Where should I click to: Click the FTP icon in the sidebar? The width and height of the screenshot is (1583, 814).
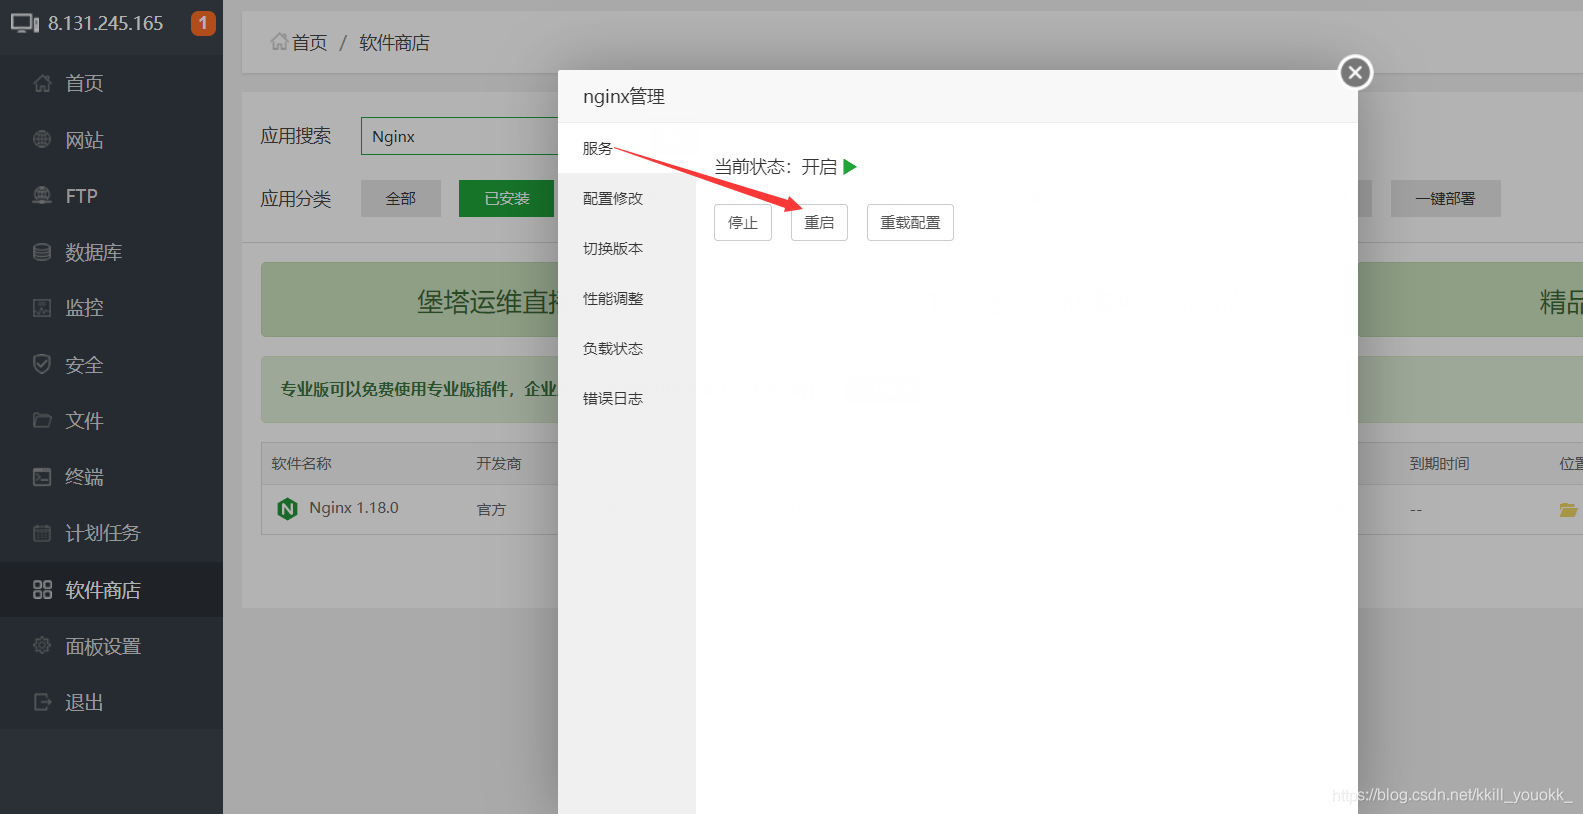tap(42, 195)
